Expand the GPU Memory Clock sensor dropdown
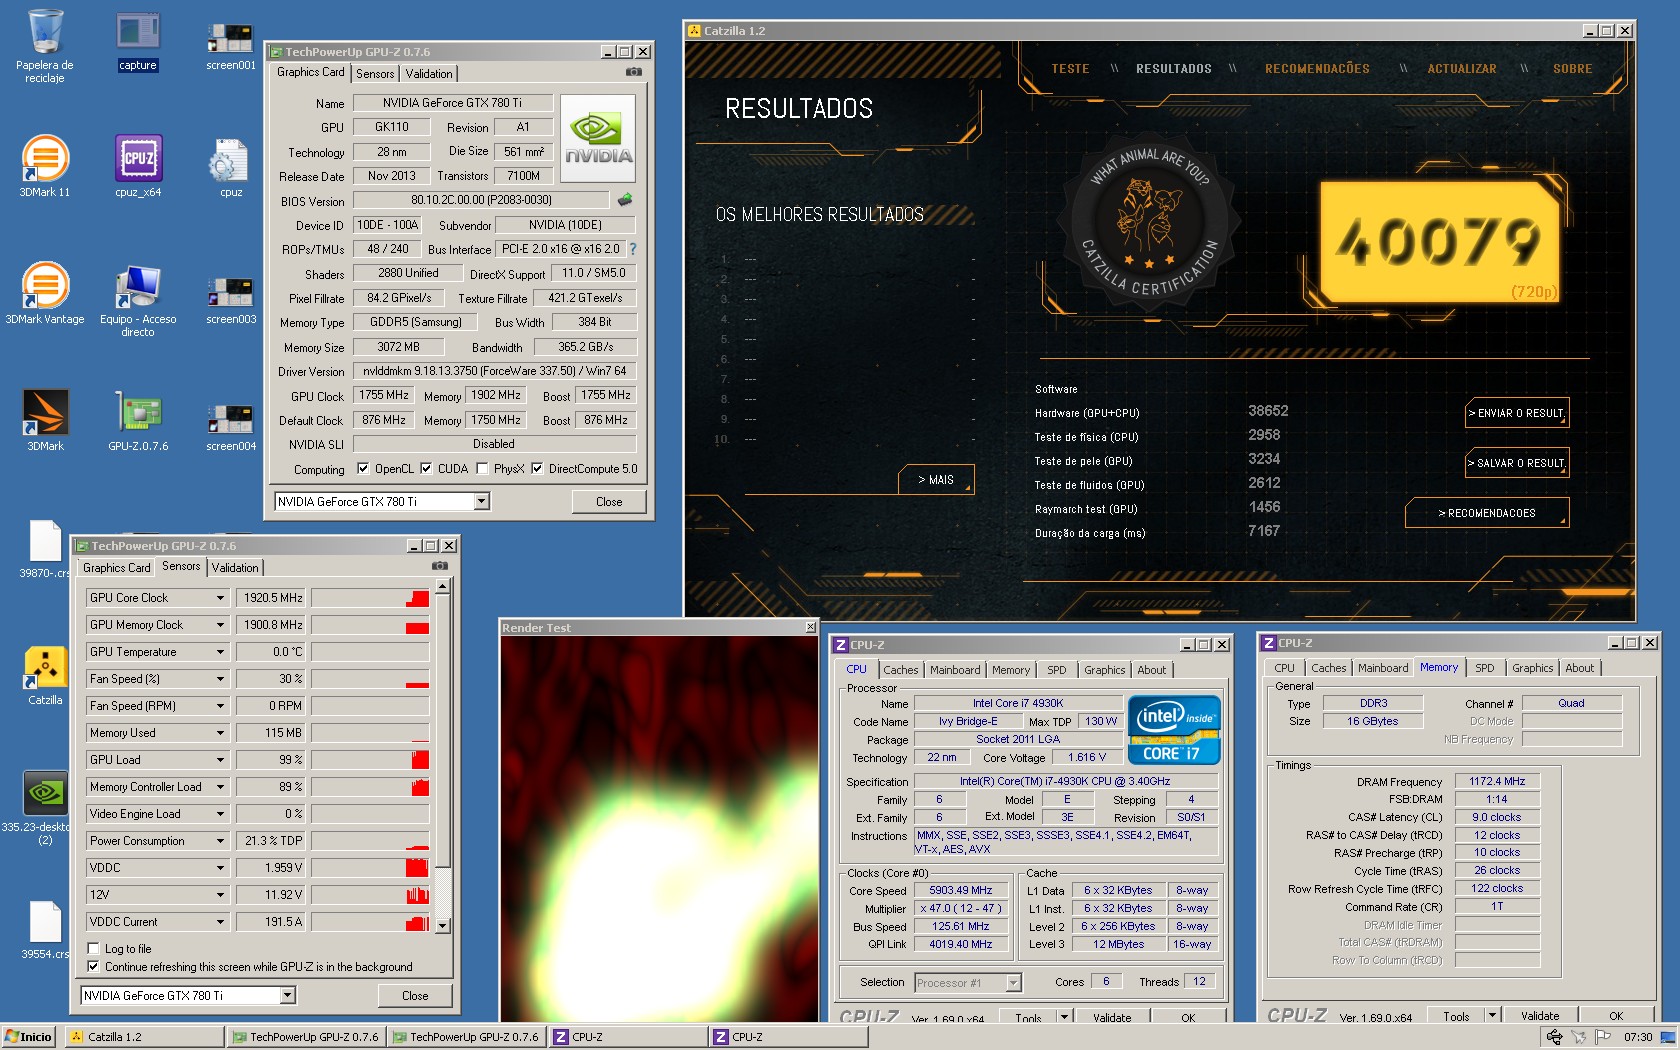The height and width of the screenshot is (1050, 1680). coord(220,625)
